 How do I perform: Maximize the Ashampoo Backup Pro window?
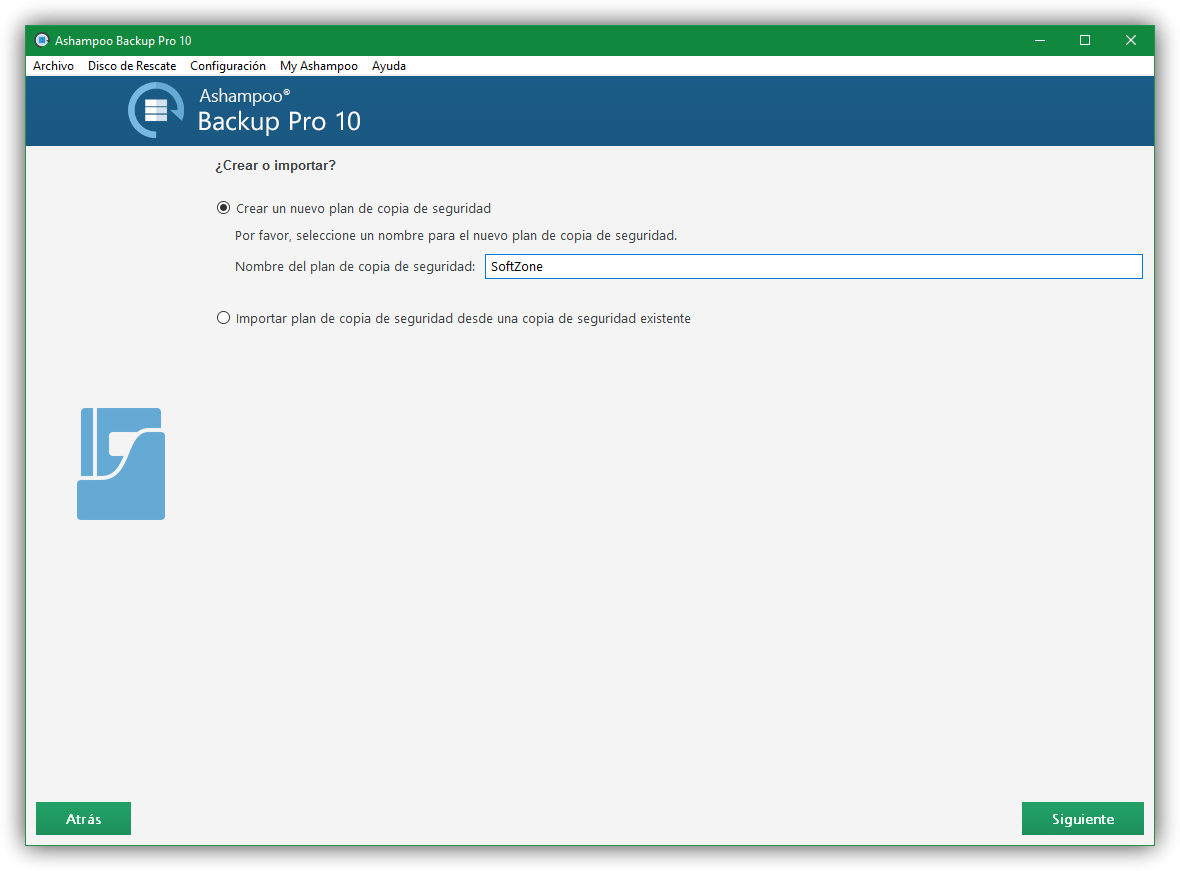[1085, 40]
